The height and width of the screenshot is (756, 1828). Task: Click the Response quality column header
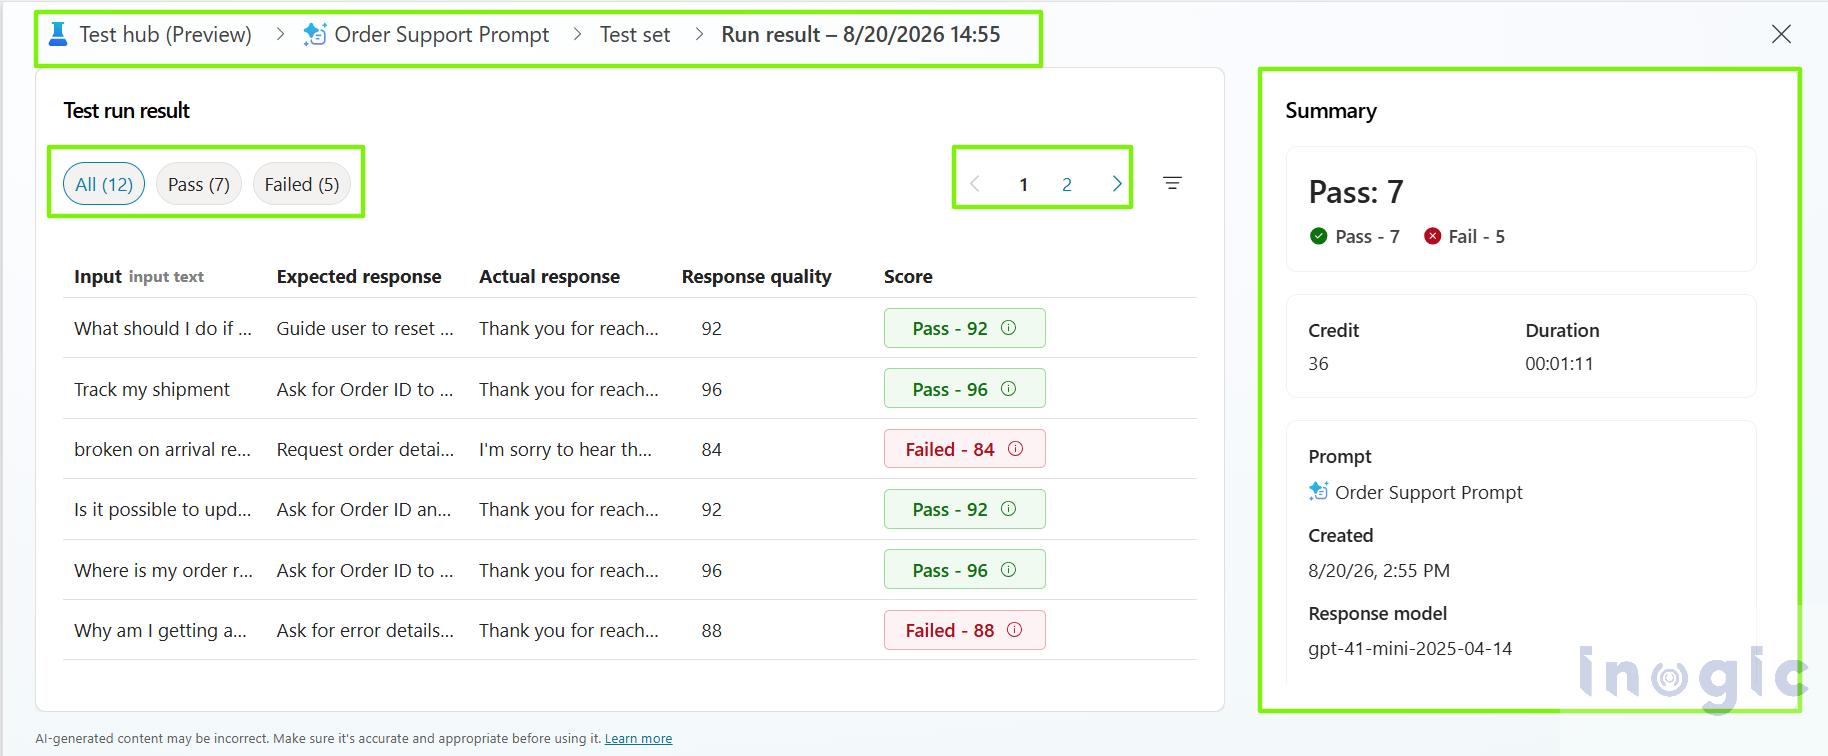pyautogui.click(x=757, y=277)
